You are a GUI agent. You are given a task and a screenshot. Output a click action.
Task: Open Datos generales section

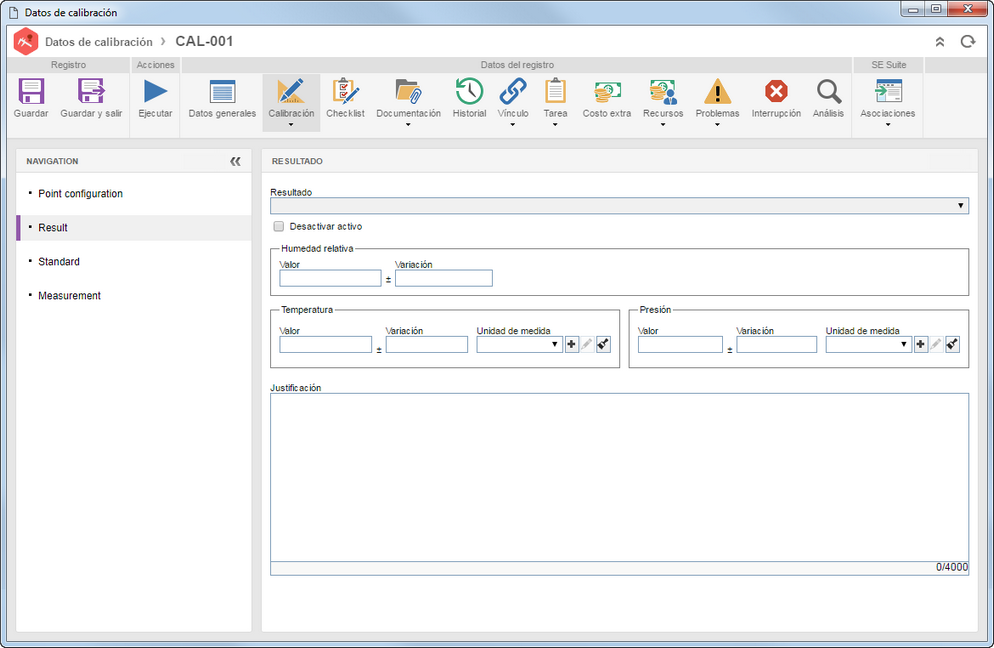[222, 92]
